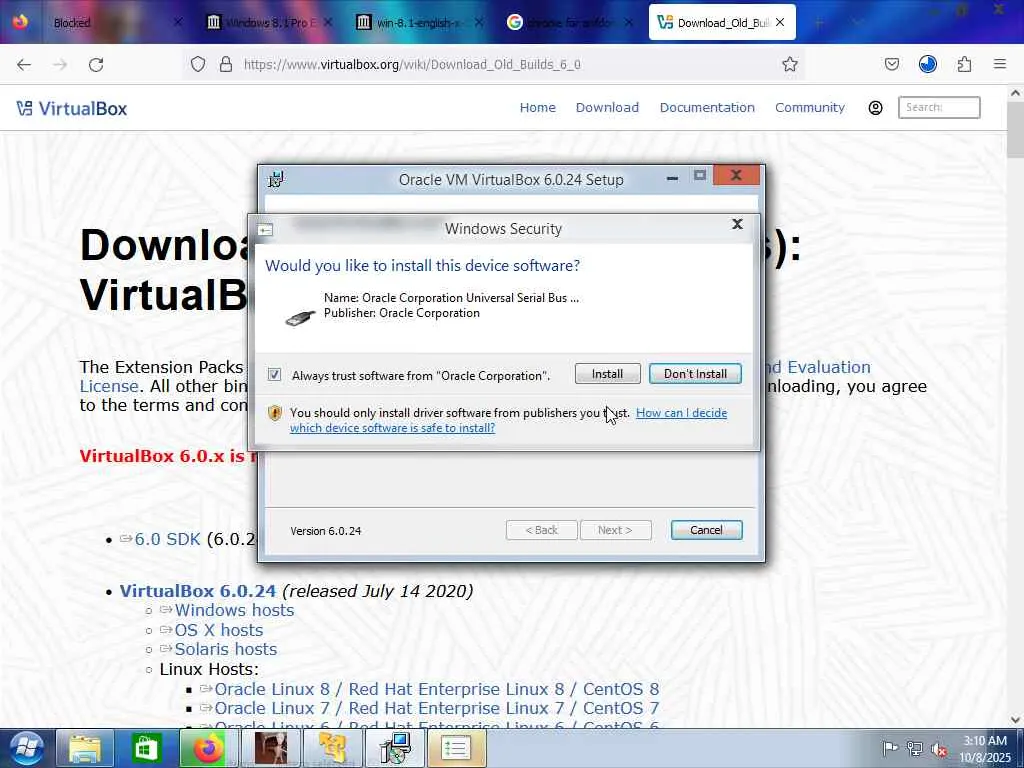Go back with the browser back arrow

point(24,64)
